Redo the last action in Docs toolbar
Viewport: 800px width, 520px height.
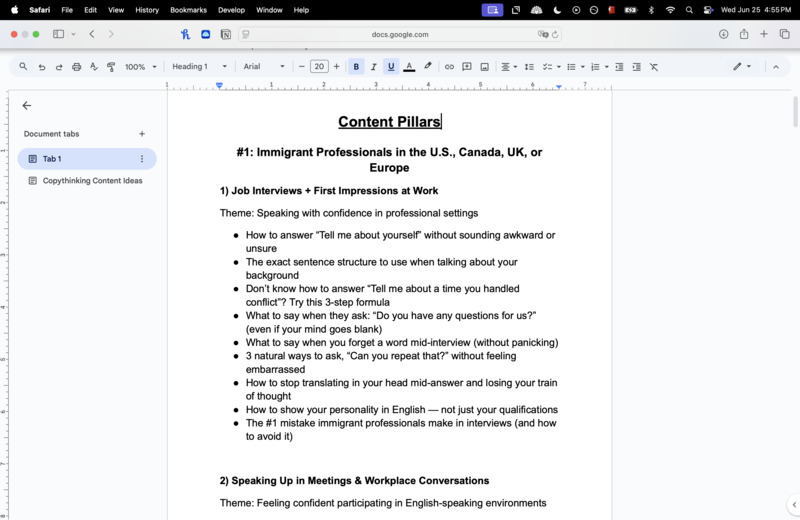tap(59, 67)
